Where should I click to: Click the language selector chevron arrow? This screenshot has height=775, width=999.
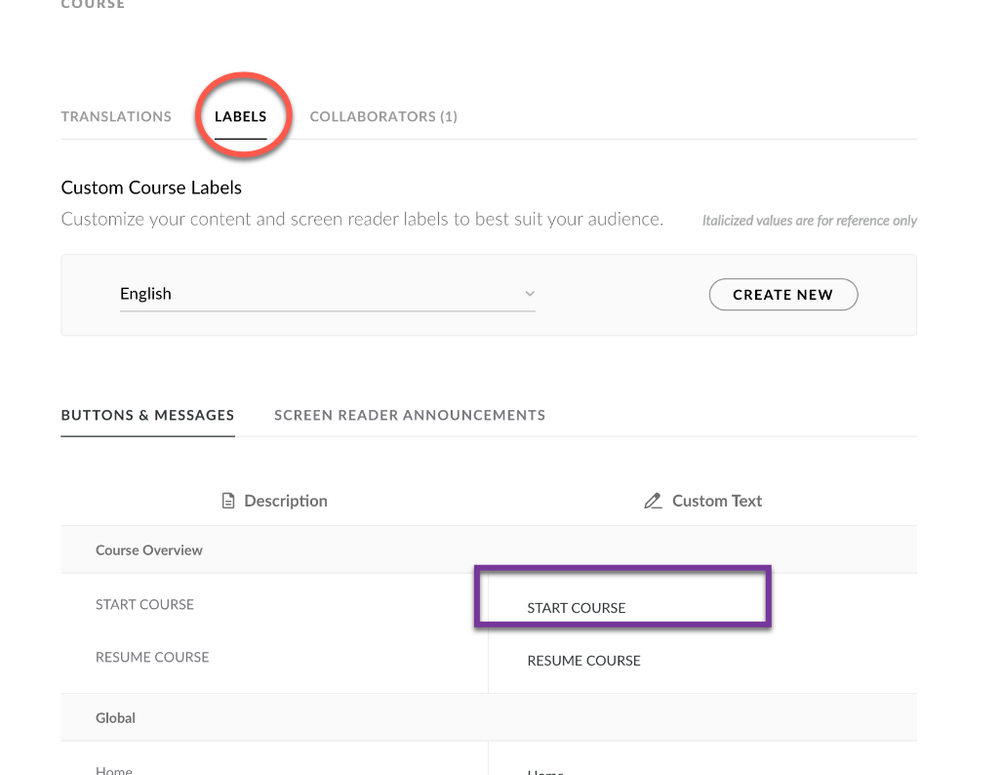click(530, 294)
